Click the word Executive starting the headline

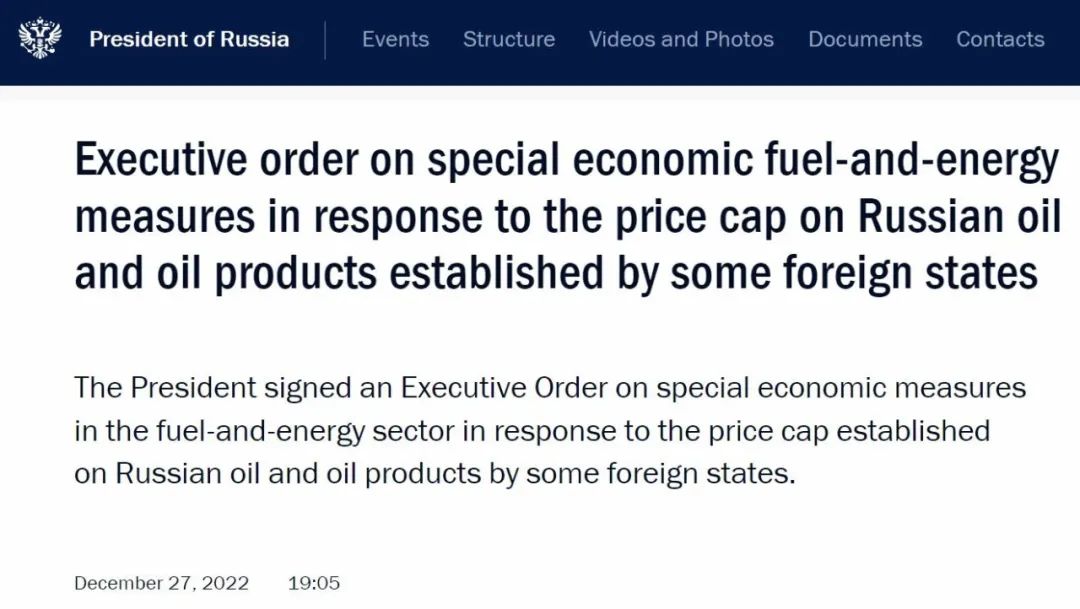point(160,160)
